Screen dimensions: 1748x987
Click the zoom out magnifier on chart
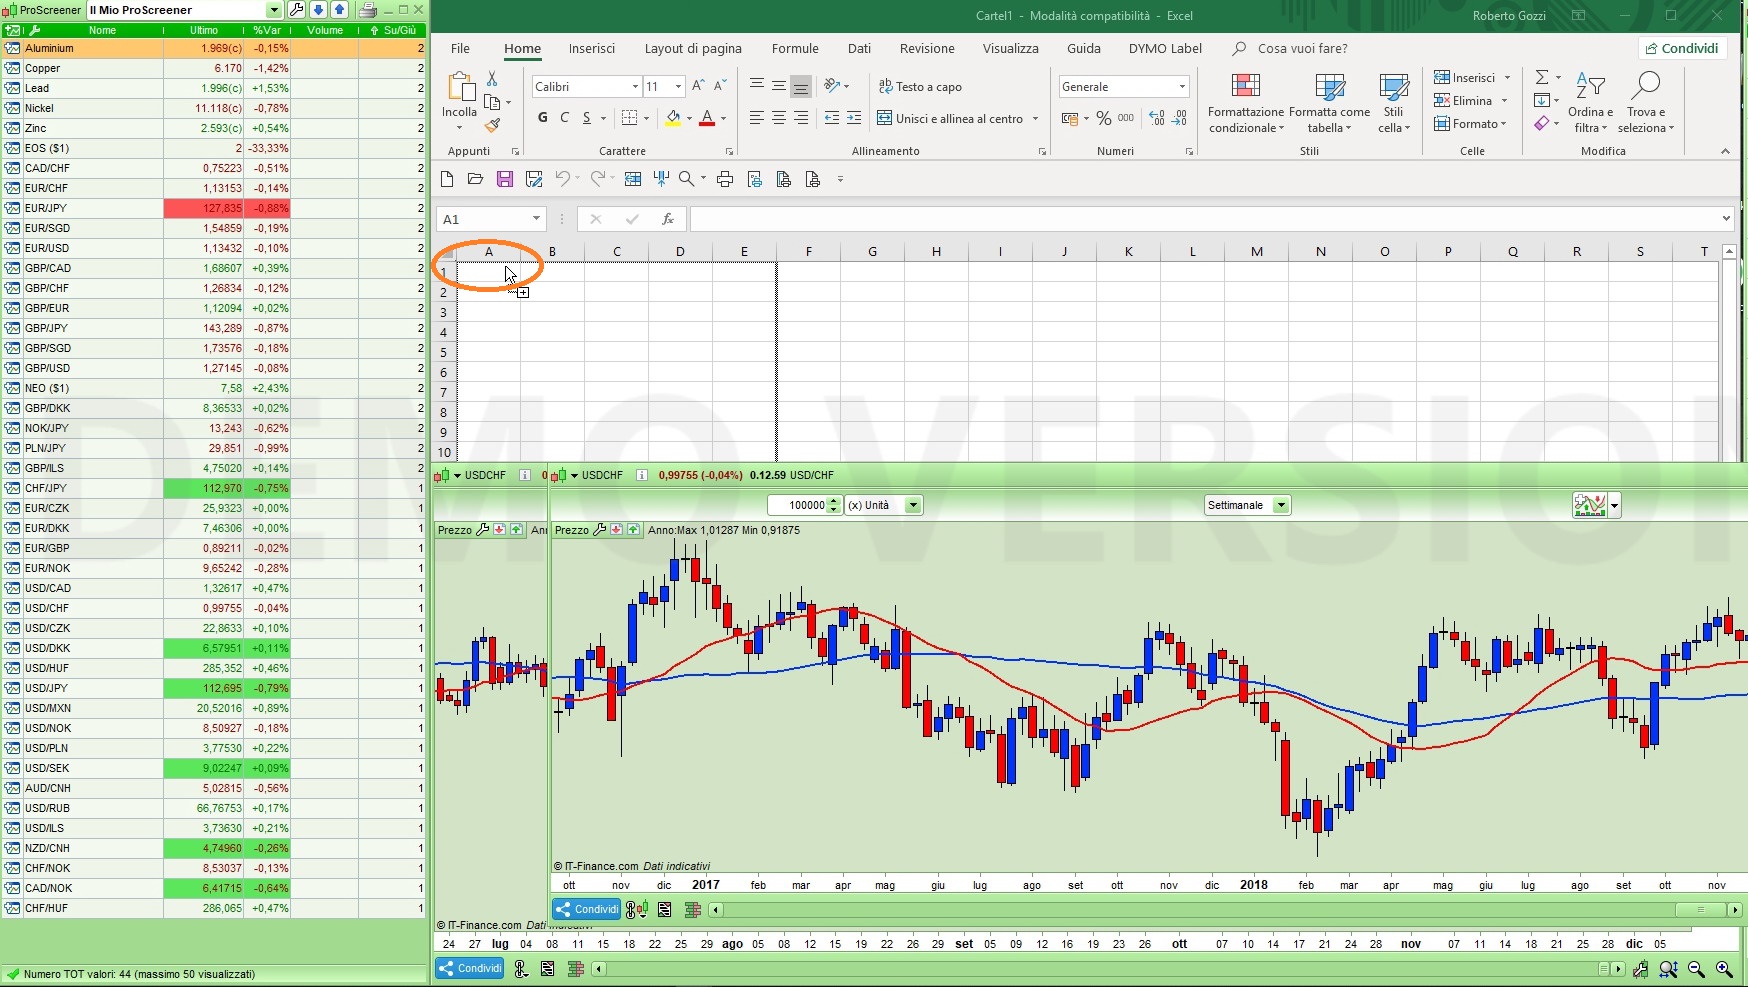(1696, 968)
